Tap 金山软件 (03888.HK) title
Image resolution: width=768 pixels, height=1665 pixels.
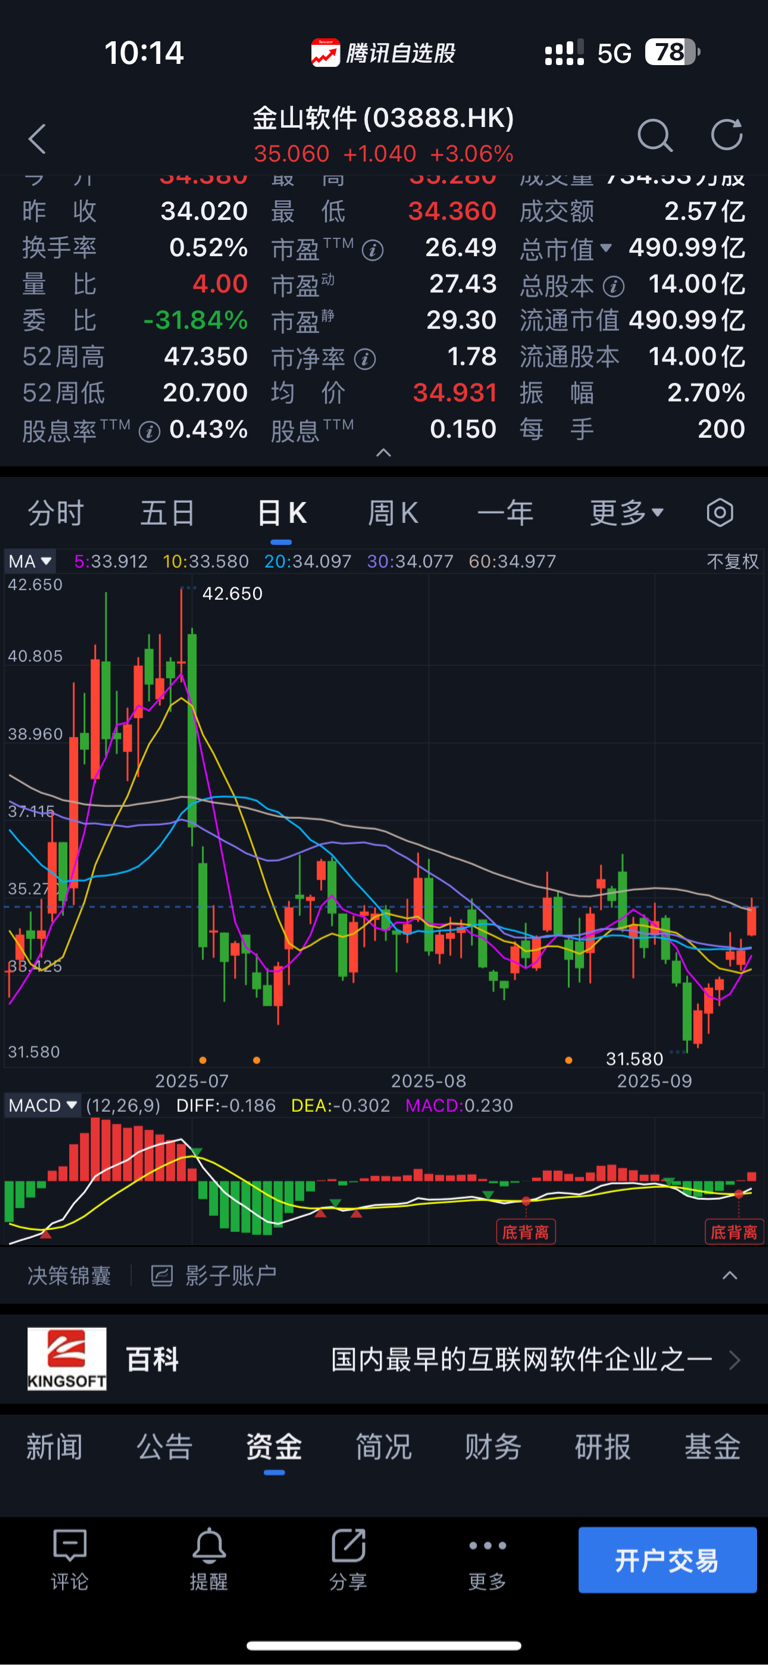tap(383, 118)
